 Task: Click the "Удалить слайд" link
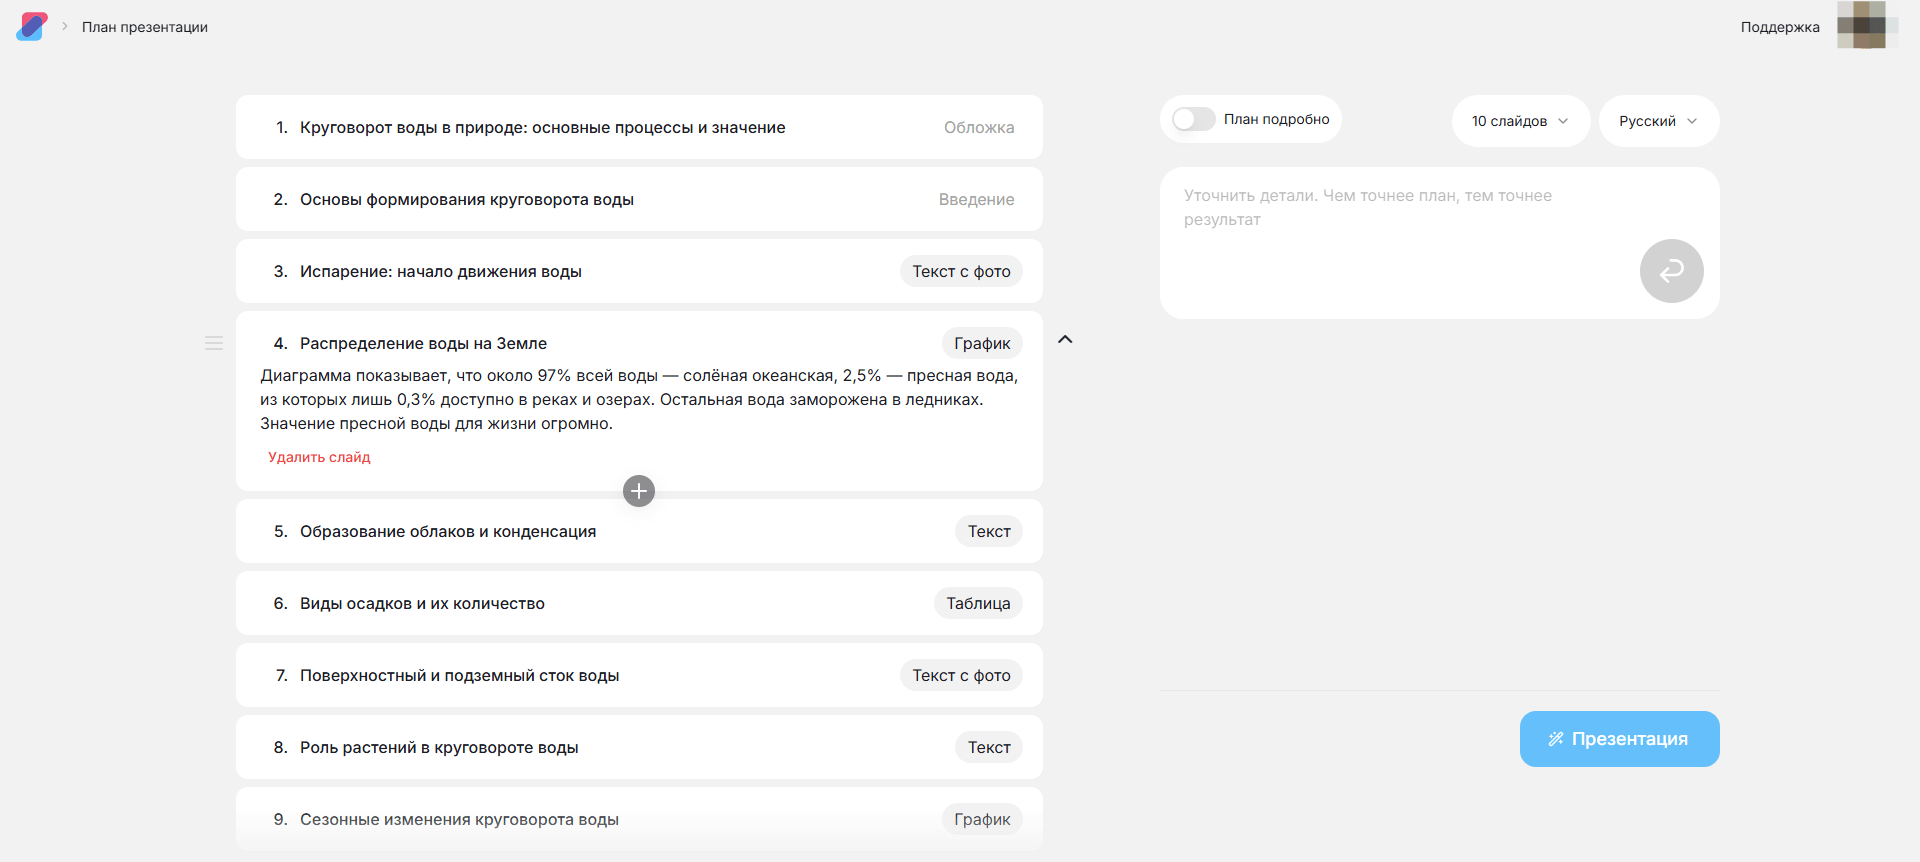[x=319, y=457]
